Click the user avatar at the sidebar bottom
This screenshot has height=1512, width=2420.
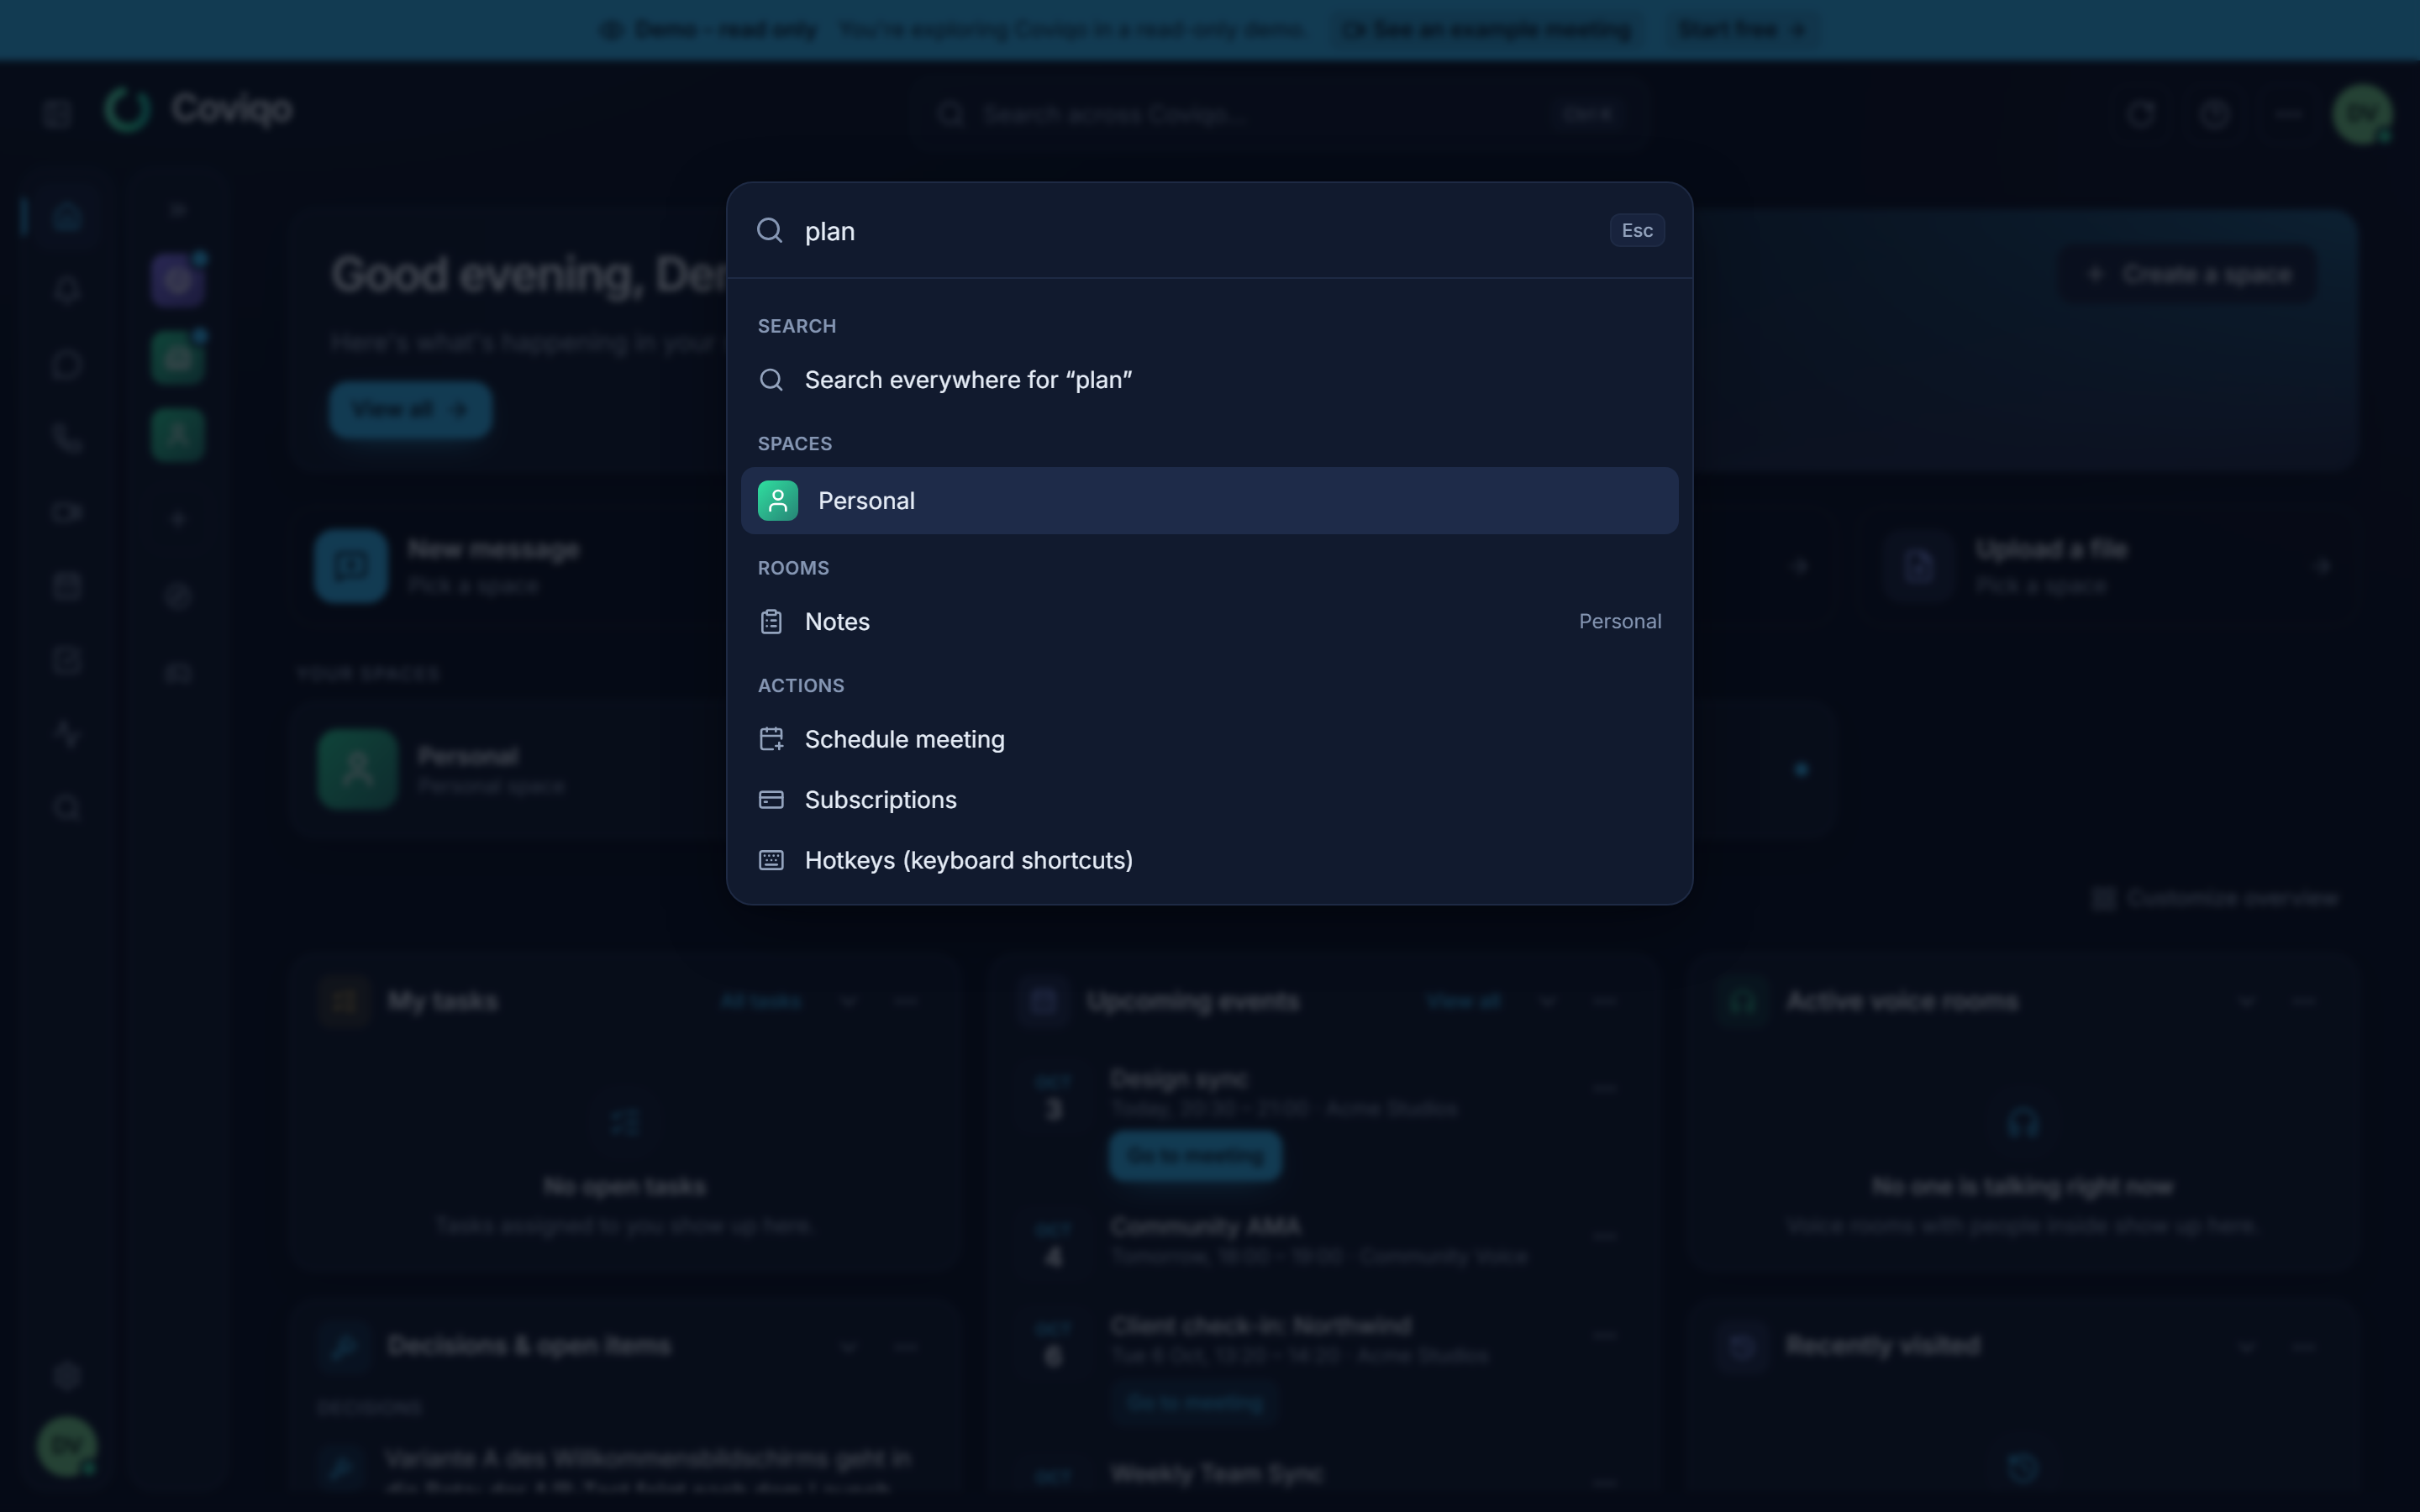tap(67, 1445)
